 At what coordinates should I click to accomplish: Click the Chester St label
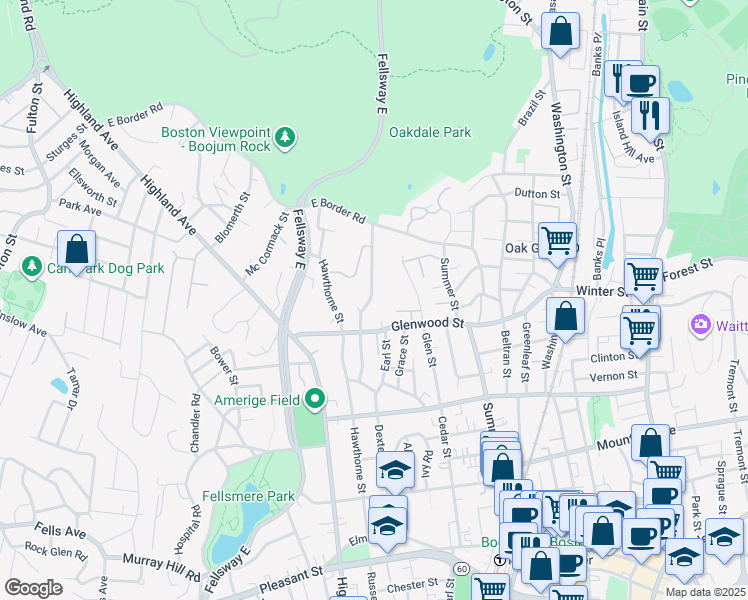(x=412, y=585)
